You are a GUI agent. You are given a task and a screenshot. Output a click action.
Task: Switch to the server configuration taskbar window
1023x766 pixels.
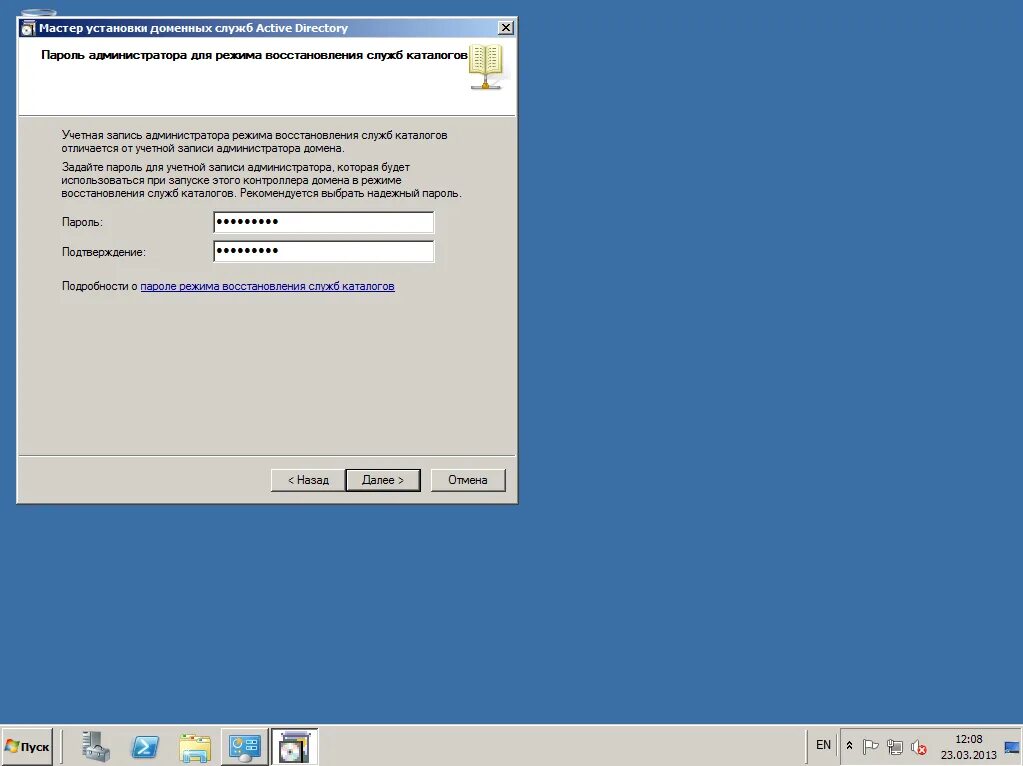pyautogui.click(x=245, y=746)
